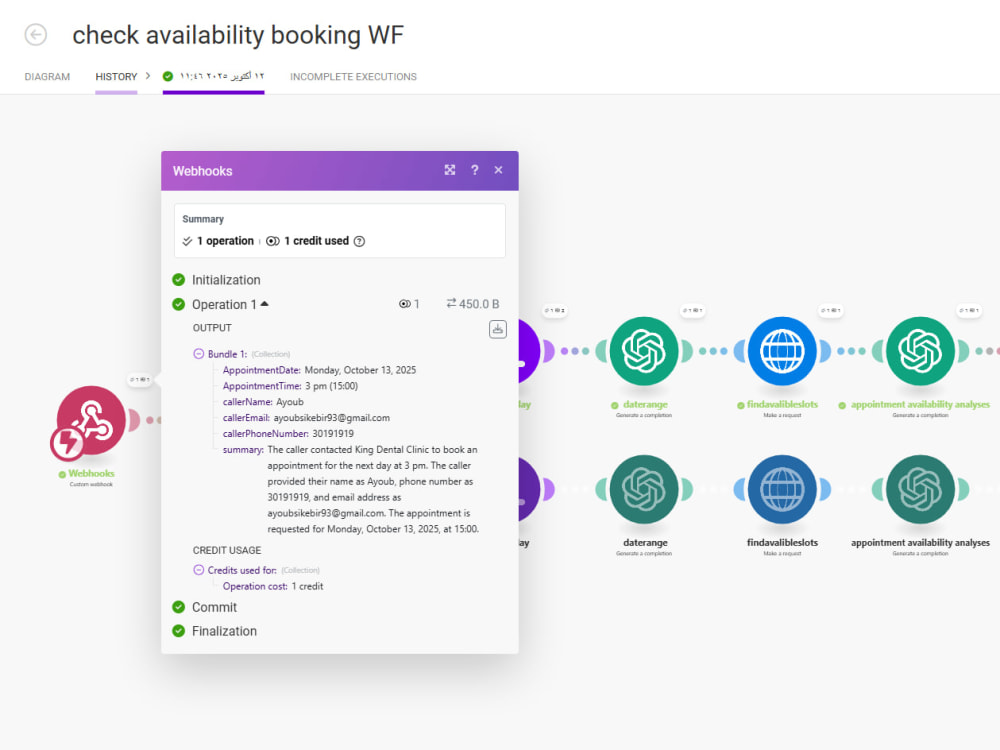
Task: Open the INCOMPLETE EXECUTIONS tab
Action: click(x=353, y=77)
